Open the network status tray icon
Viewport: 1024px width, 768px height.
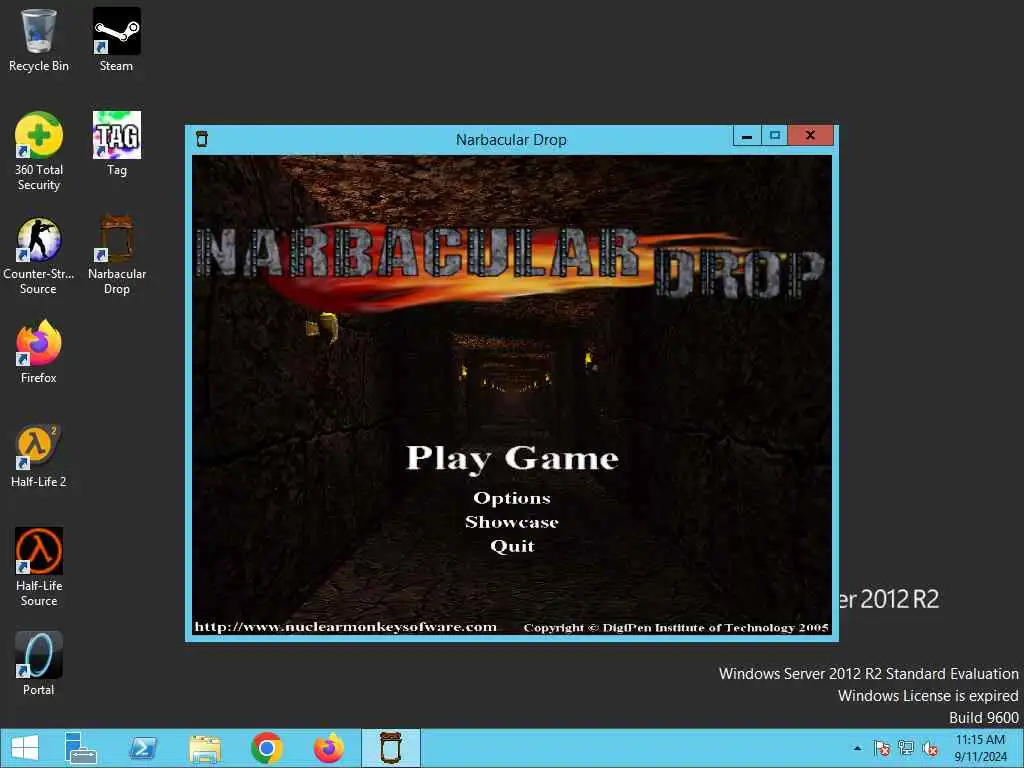906,748
